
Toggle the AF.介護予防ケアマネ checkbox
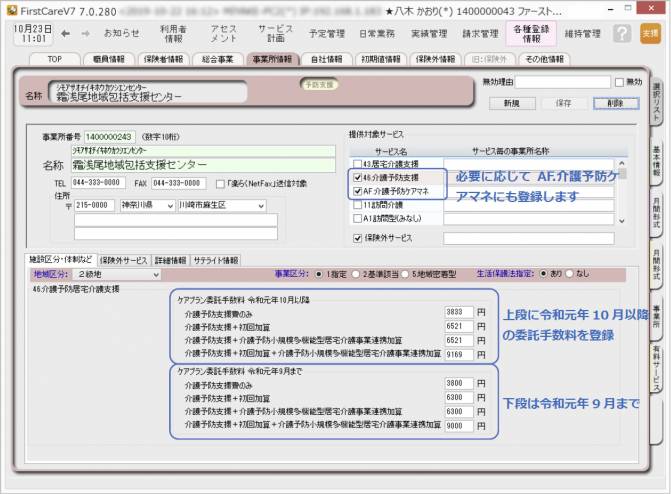(358, 190)
